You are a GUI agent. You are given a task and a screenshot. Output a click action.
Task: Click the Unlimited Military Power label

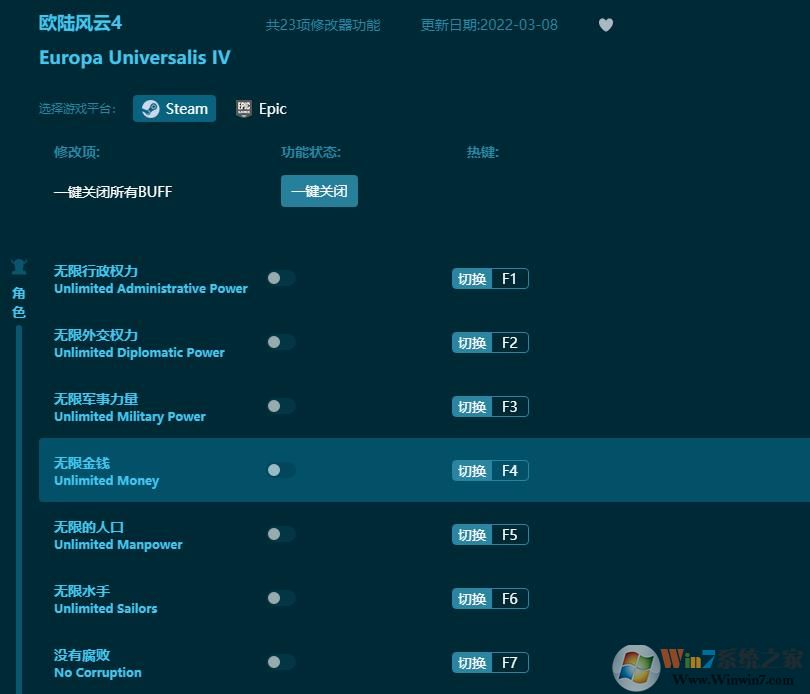click(130, 417)
